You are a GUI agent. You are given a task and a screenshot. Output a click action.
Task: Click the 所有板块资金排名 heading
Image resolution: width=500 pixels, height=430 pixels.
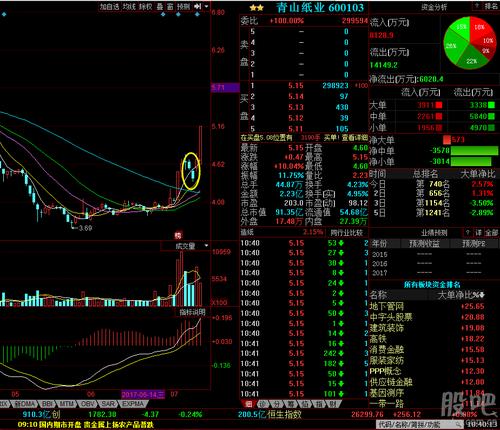point(432,284)
